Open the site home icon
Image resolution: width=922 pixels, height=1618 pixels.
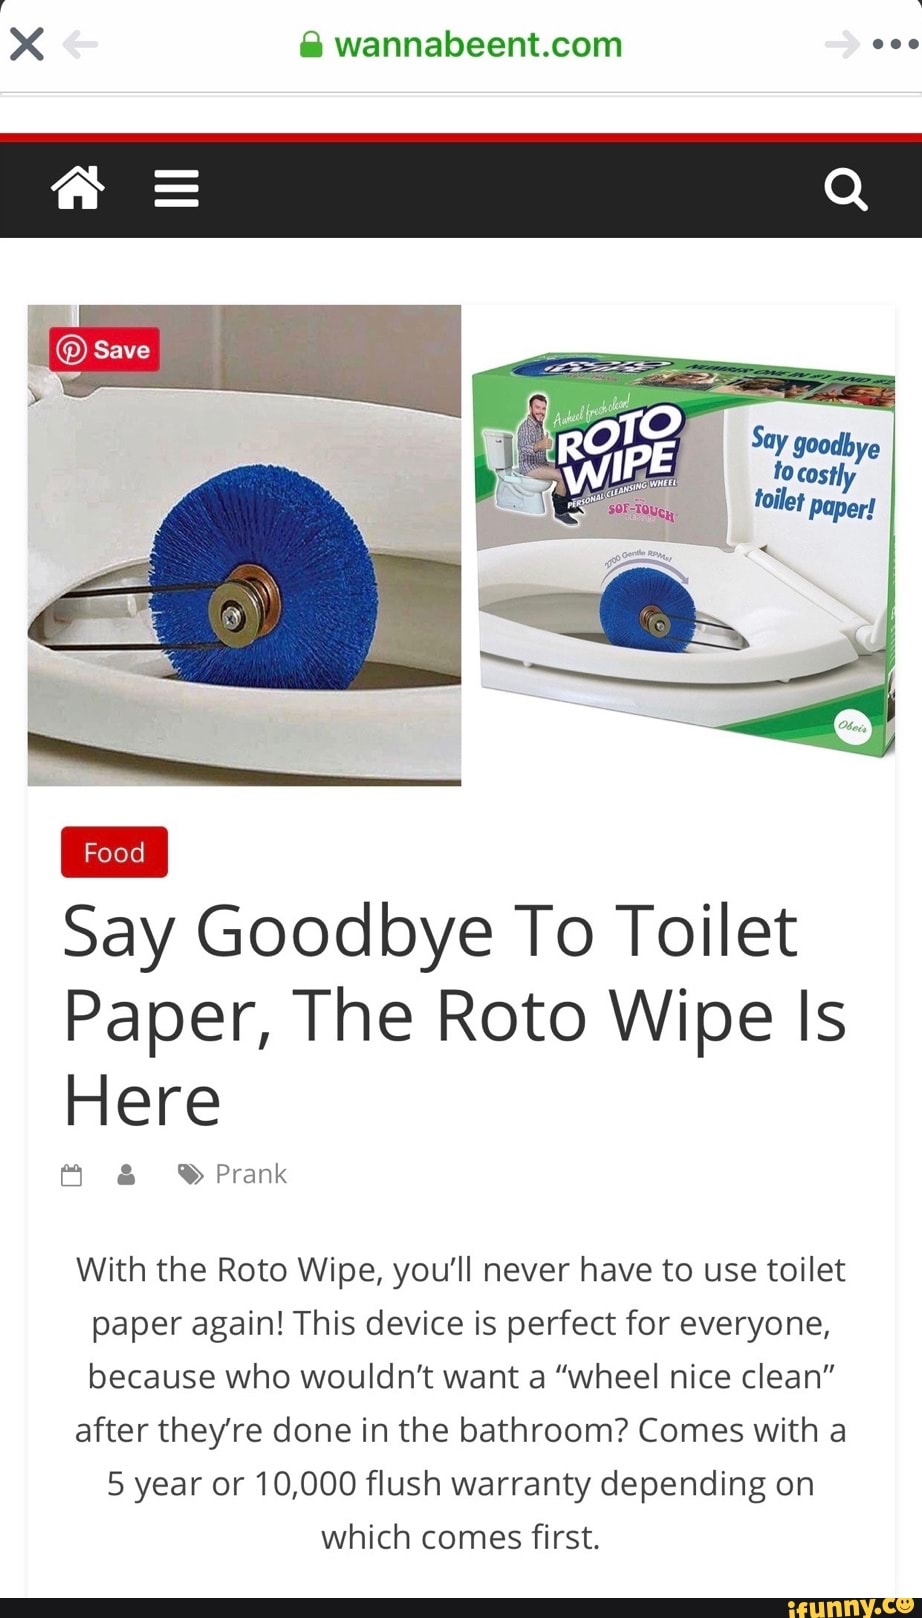tap(78, 188)
